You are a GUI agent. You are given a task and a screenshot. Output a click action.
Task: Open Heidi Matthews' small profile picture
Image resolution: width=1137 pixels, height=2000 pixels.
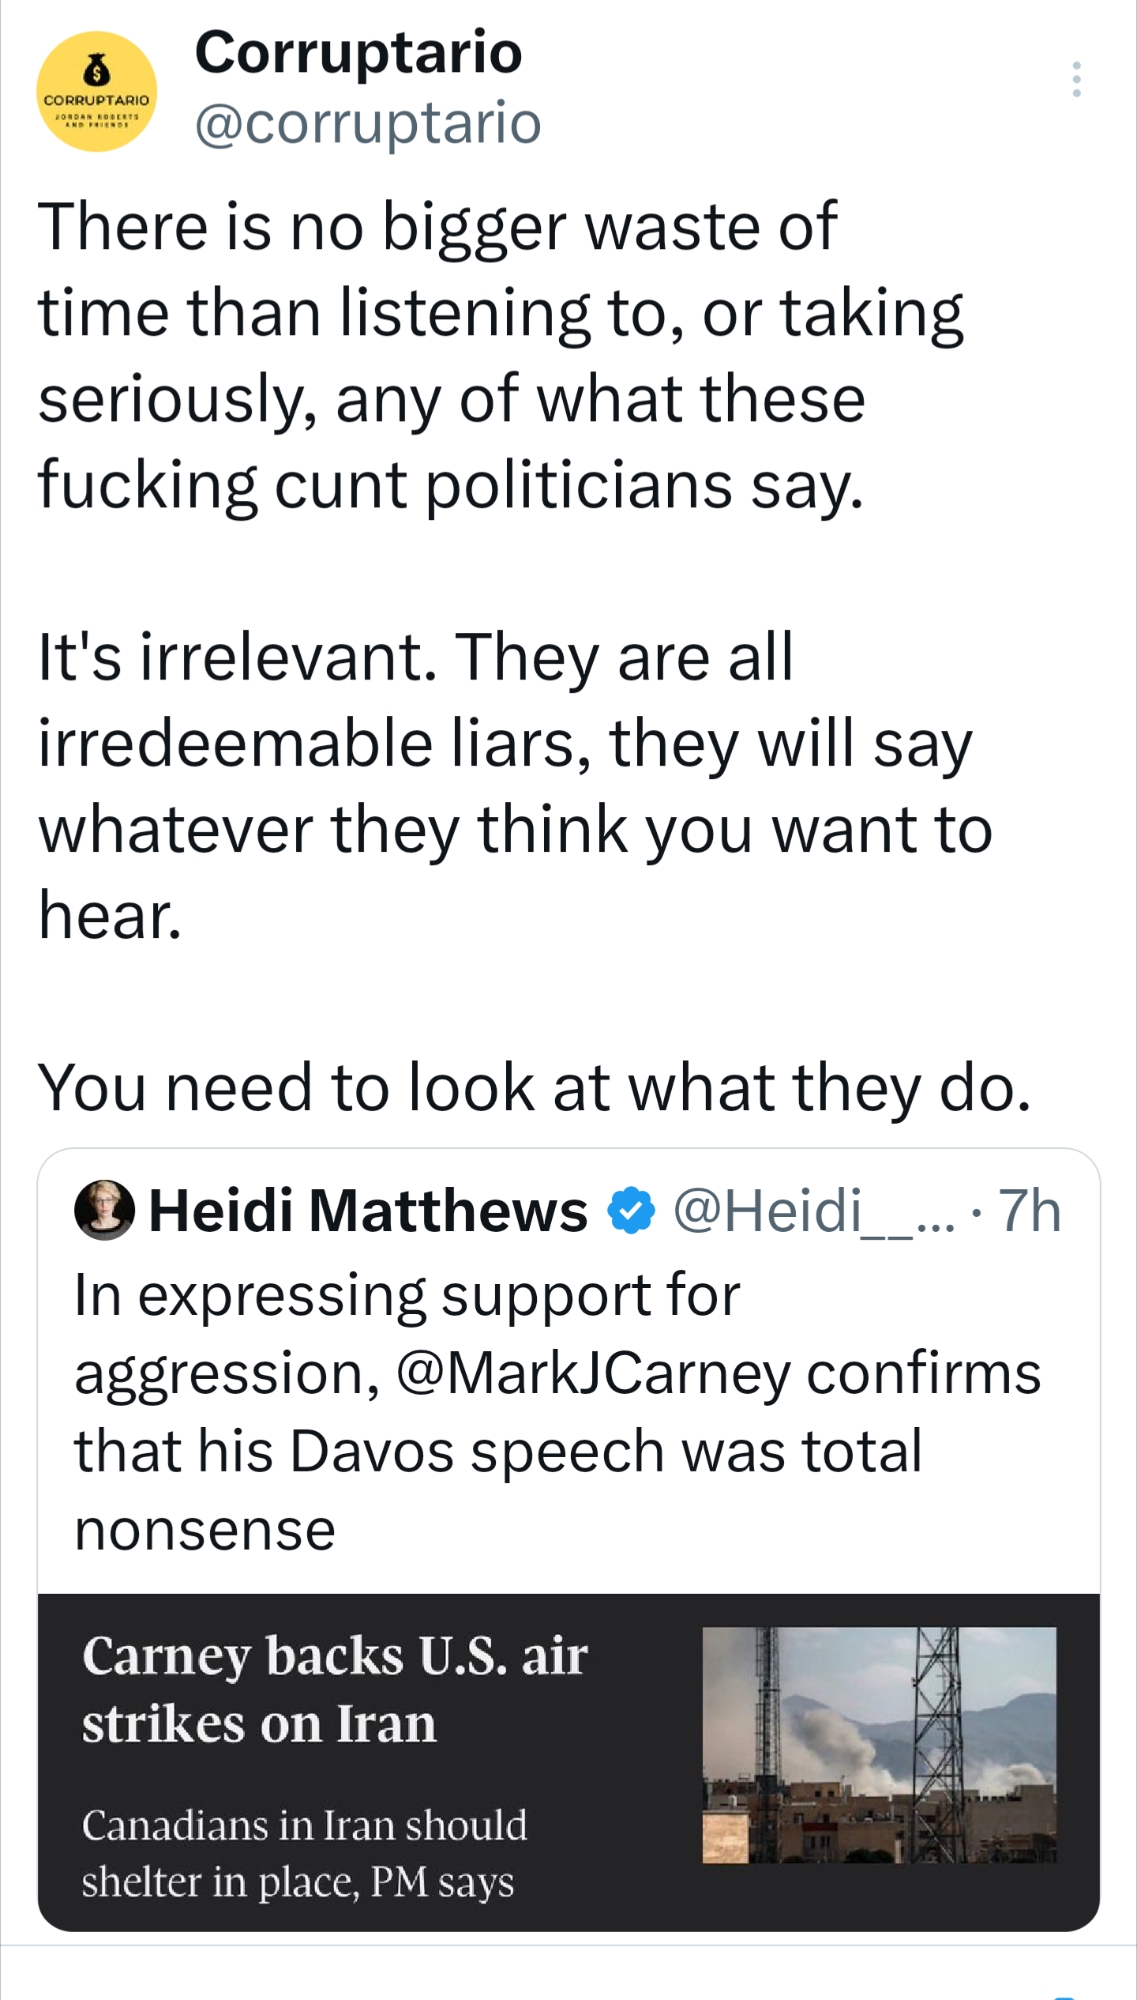pos(104,1210)
